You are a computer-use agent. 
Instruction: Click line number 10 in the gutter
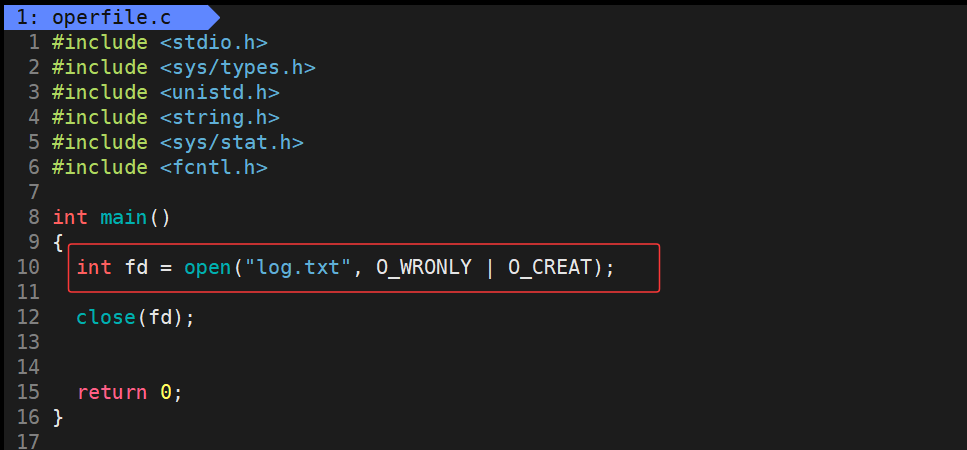pos(28,267)
